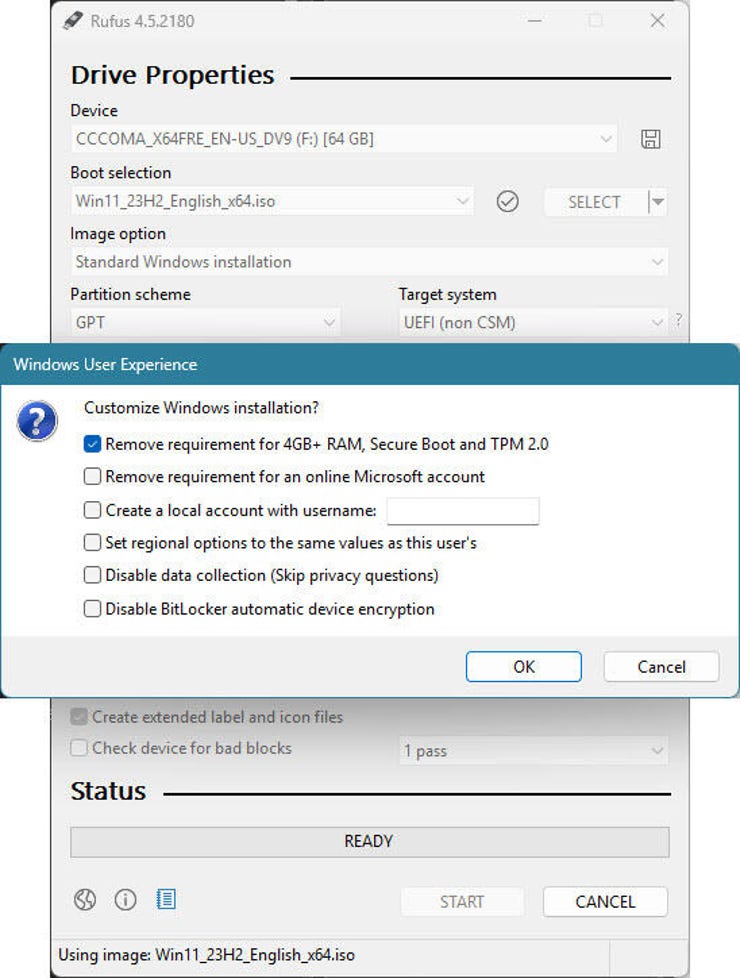Click the save drive image icon
This screenshot has width=740, height=978.
tap(650, 140)
